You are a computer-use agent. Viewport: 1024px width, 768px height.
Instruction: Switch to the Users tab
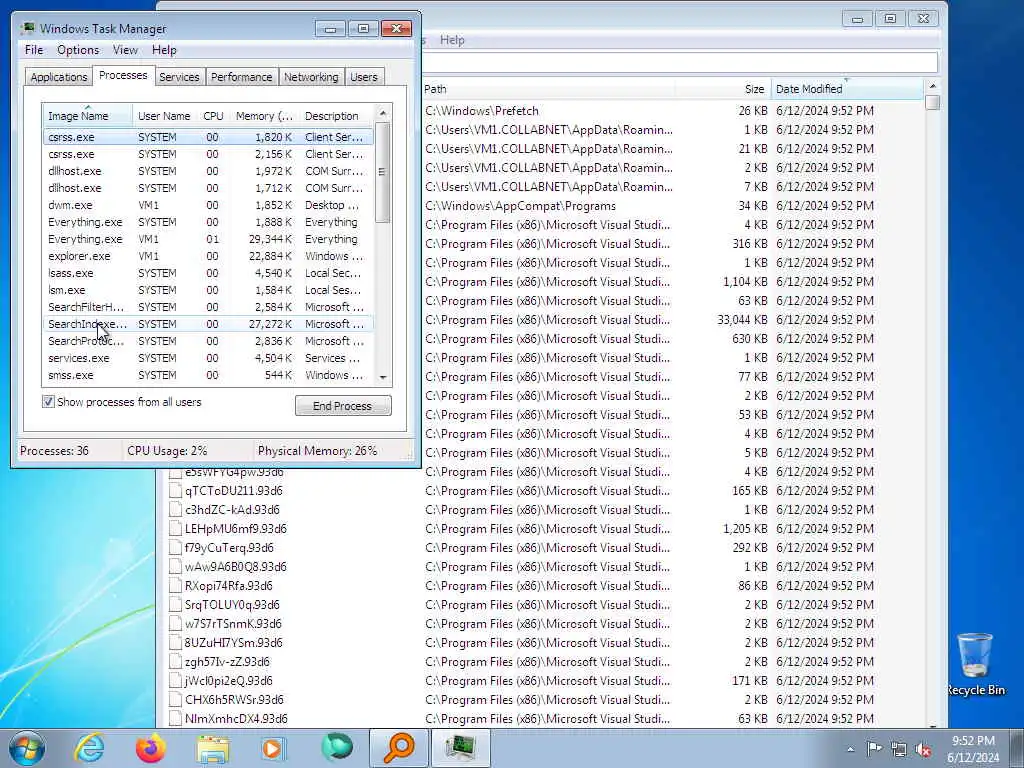[364, 77]
